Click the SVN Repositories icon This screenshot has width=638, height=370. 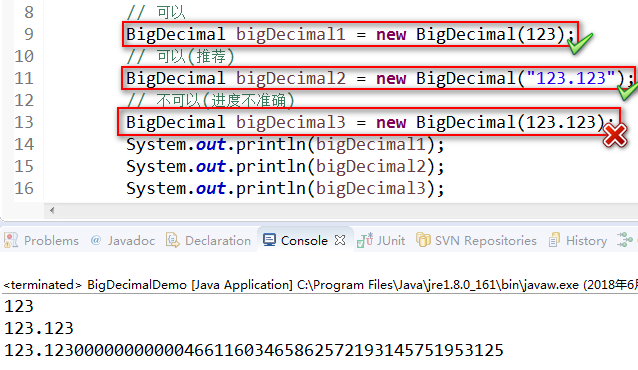(x=423, y=240)
